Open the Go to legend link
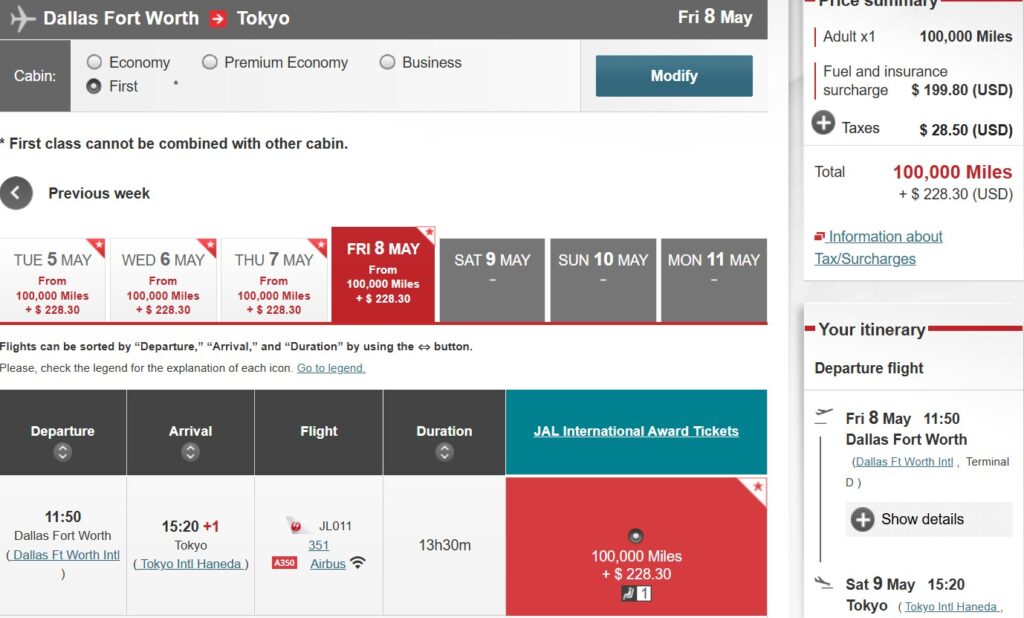 (331, 368)
